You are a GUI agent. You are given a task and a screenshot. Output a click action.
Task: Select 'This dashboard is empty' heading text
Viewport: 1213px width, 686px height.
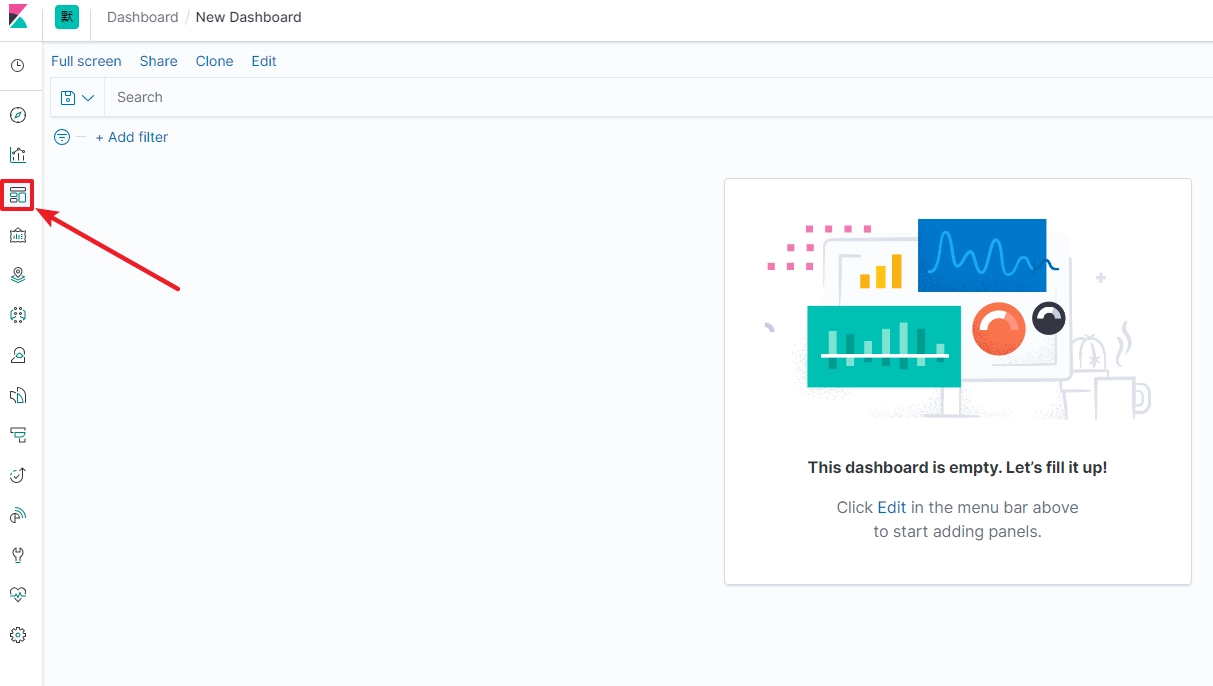click(958, 467)
